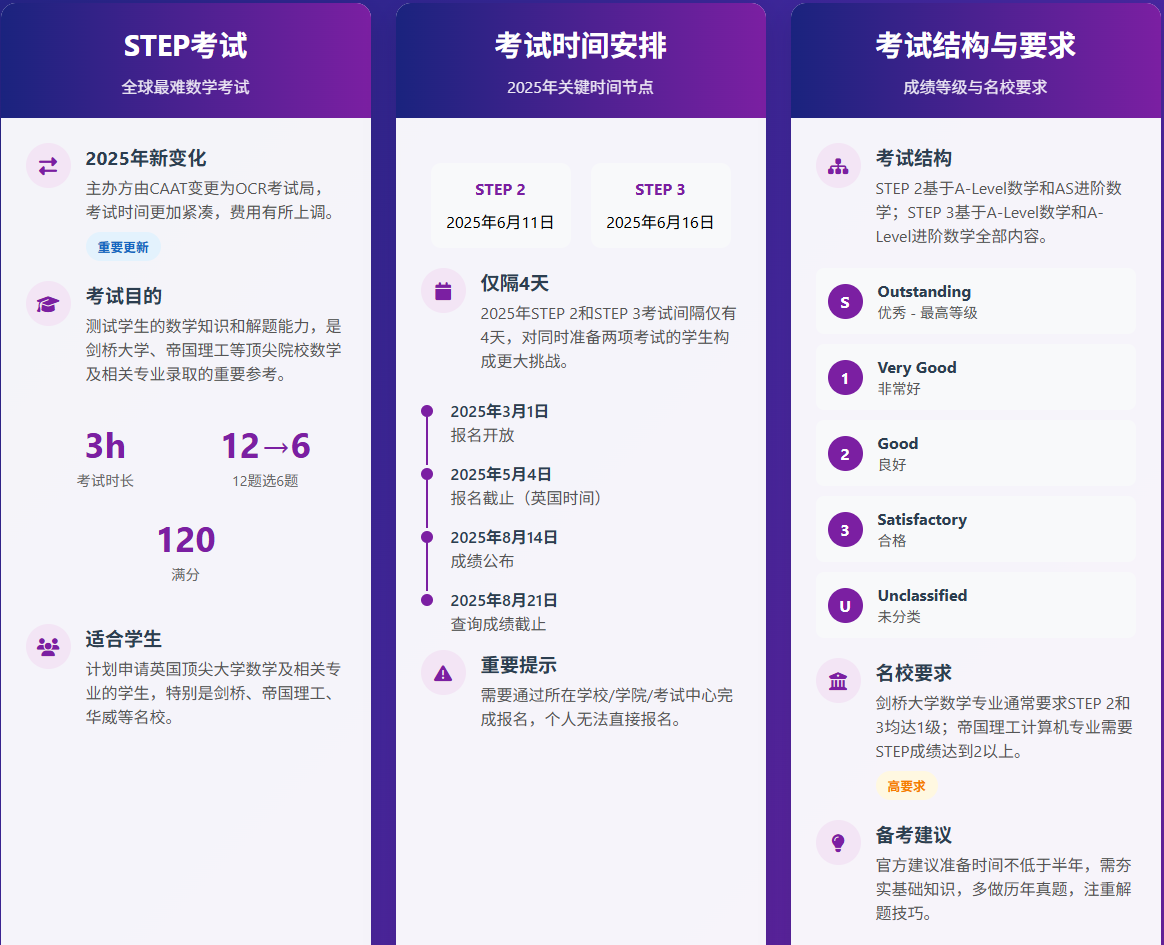
Task: Click the 120 full score figure
Action: [x=186, y=540]
